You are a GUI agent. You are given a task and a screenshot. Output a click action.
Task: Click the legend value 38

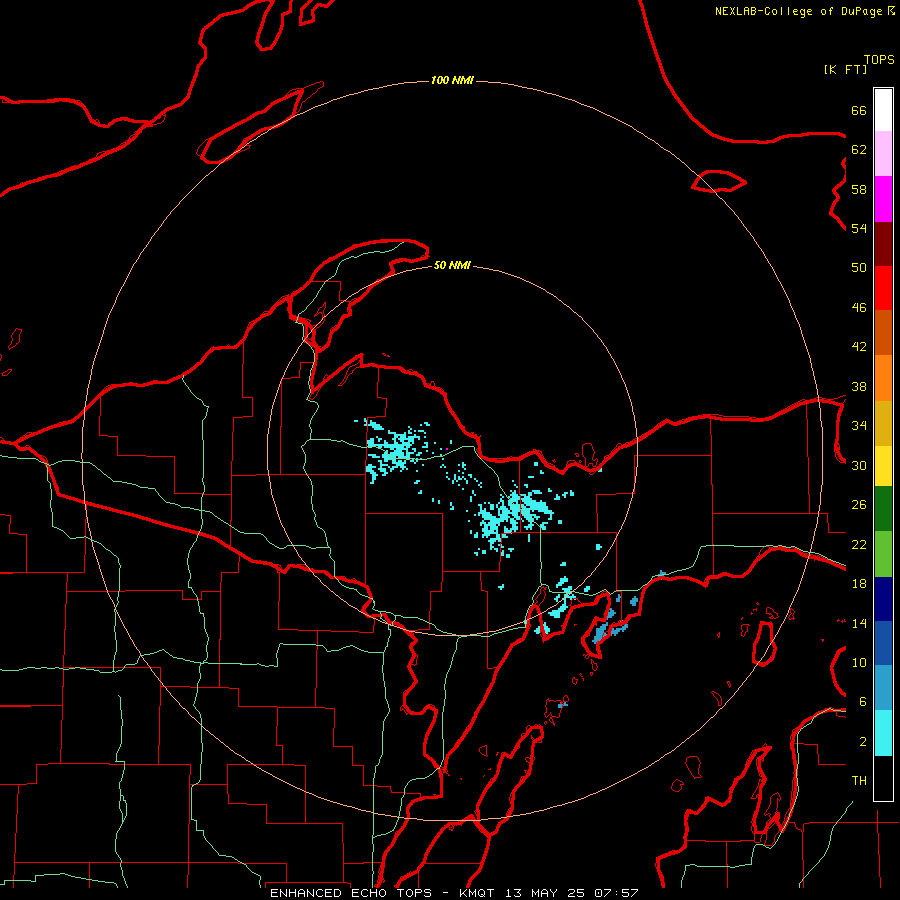(x=859, y=386)
